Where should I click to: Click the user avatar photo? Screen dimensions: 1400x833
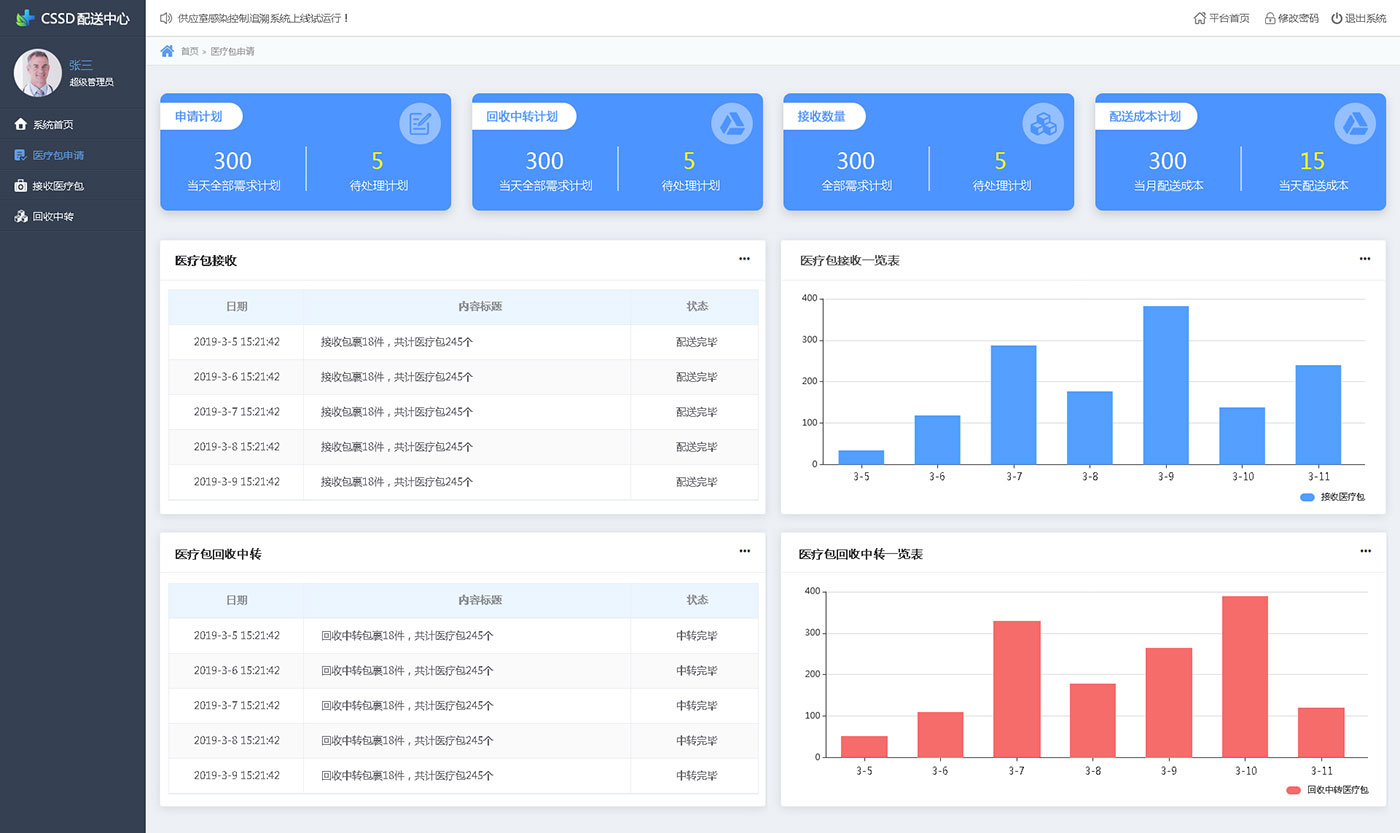38,73
